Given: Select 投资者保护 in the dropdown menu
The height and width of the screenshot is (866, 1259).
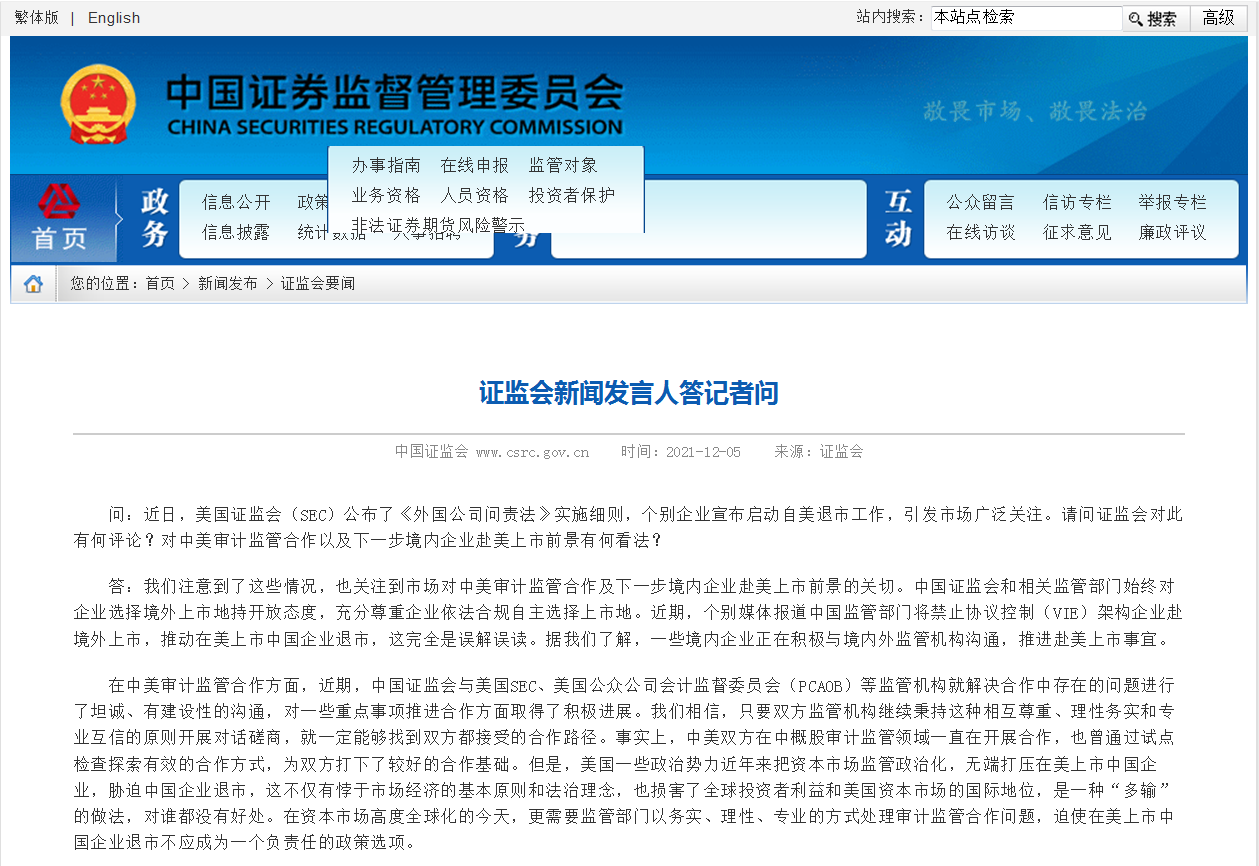Looking at the screenshot, I should [572, 195].
